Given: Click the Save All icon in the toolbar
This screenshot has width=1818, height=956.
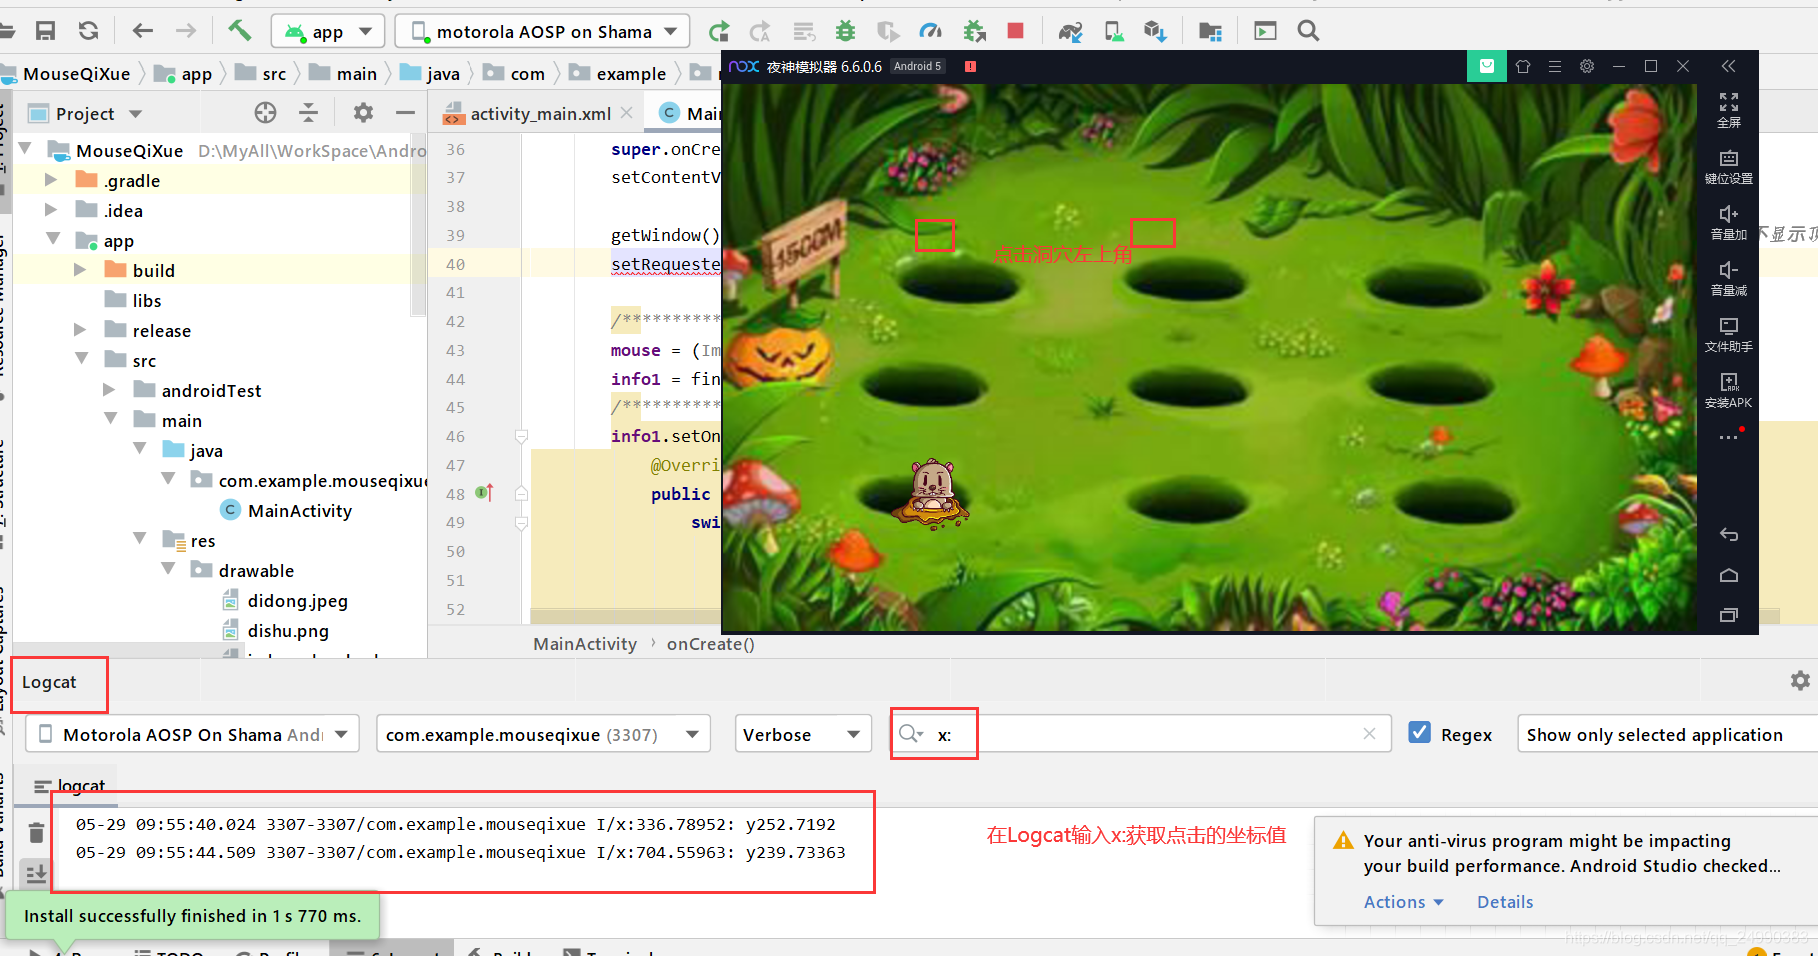Looking at the screenshot, I should pyautogui.click(x=45, y=31).
